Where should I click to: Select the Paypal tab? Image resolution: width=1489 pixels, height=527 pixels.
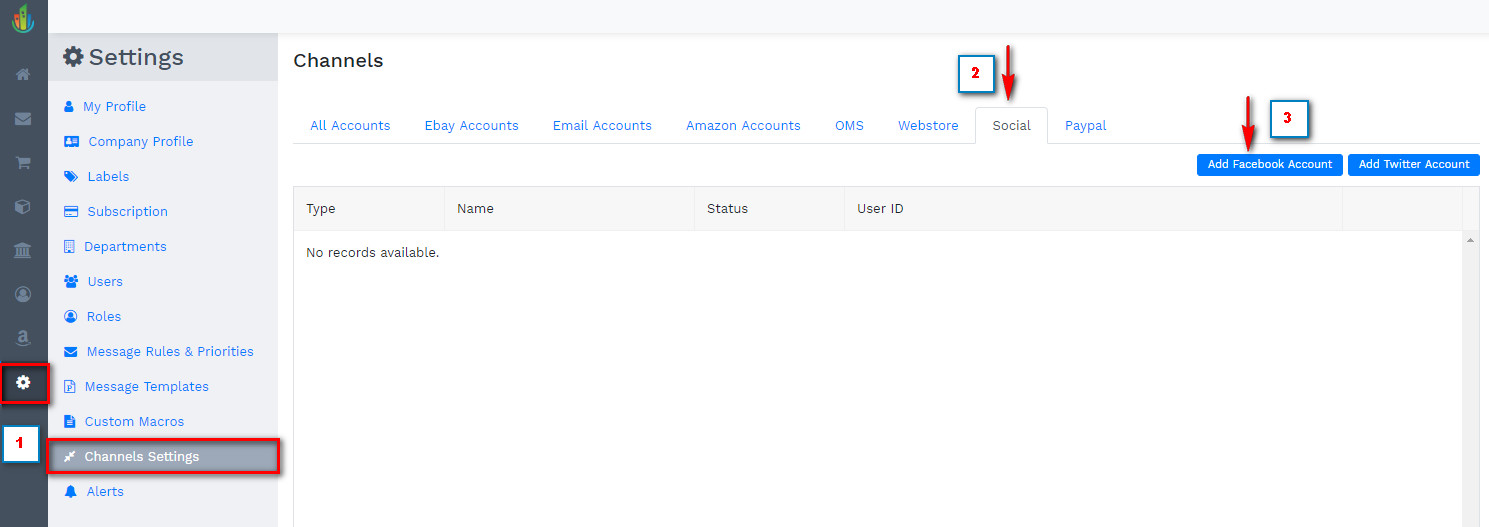click(x=1085, y=126)
